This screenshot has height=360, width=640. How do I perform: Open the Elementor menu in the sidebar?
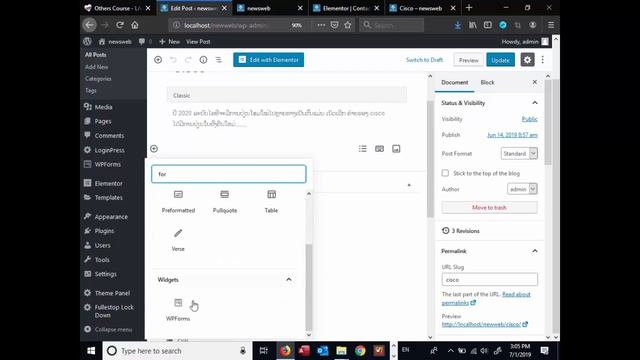(109, 183)
